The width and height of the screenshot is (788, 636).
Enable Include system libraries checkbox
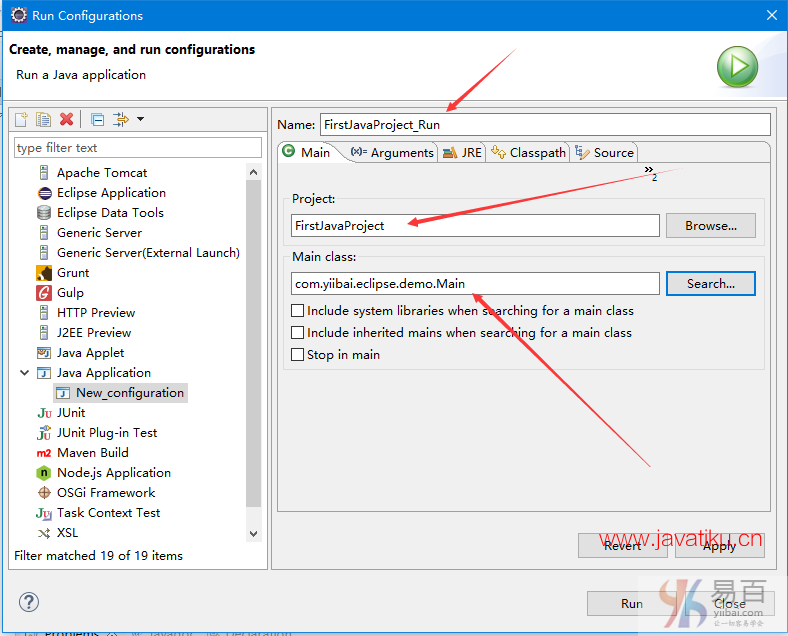pyautogui.click(x=298, y=310)
